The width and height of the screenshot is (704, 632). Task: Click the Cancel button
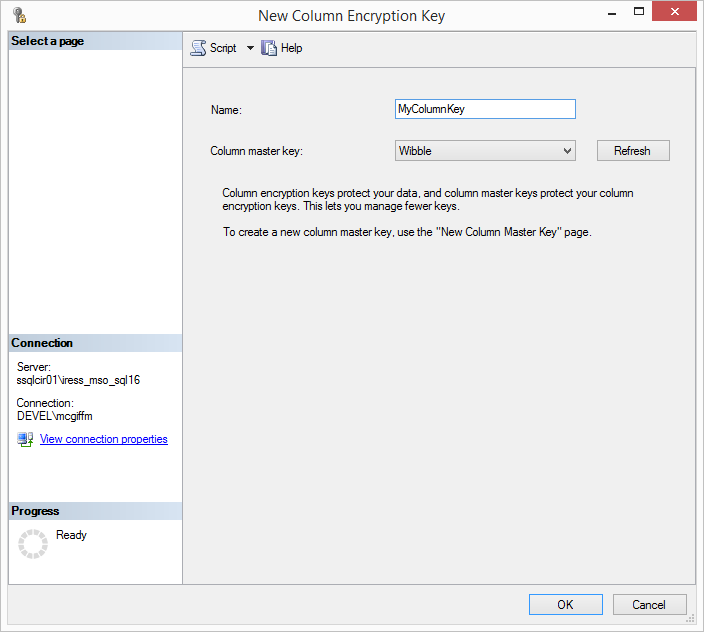pos(649,604)
